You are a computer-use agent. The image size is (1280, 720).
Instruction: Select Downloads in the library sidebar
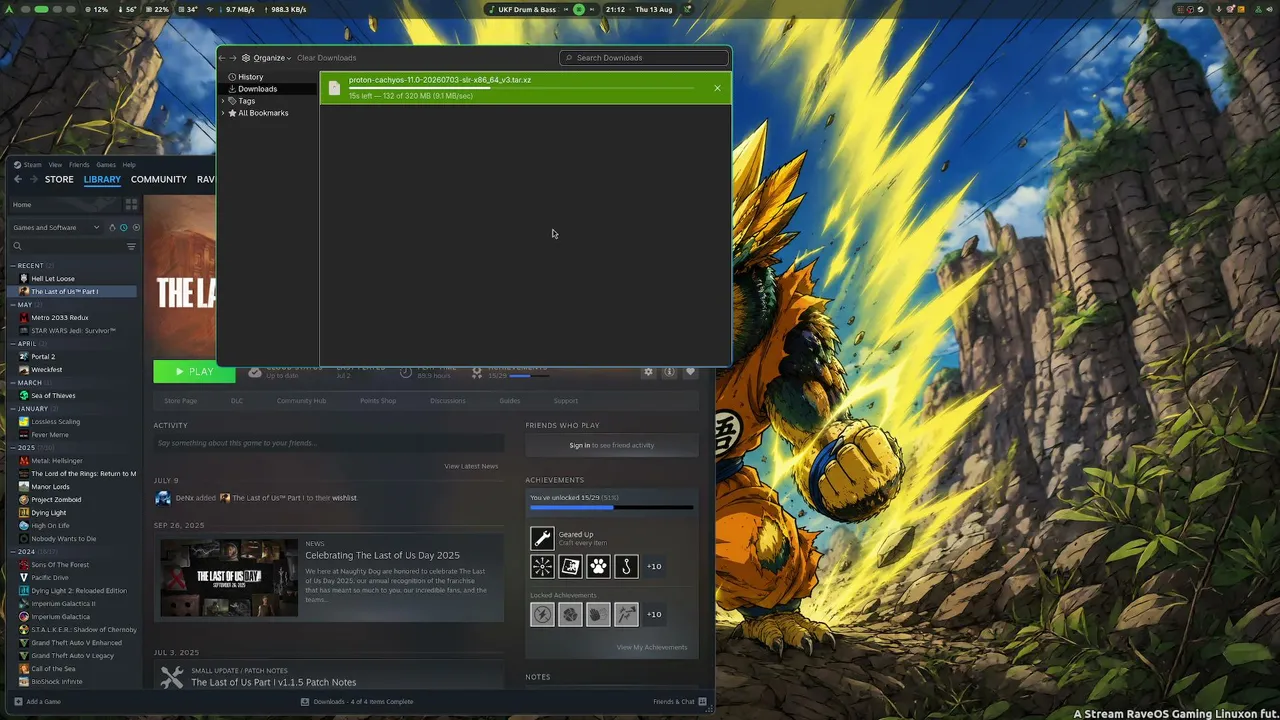[257, 89]
